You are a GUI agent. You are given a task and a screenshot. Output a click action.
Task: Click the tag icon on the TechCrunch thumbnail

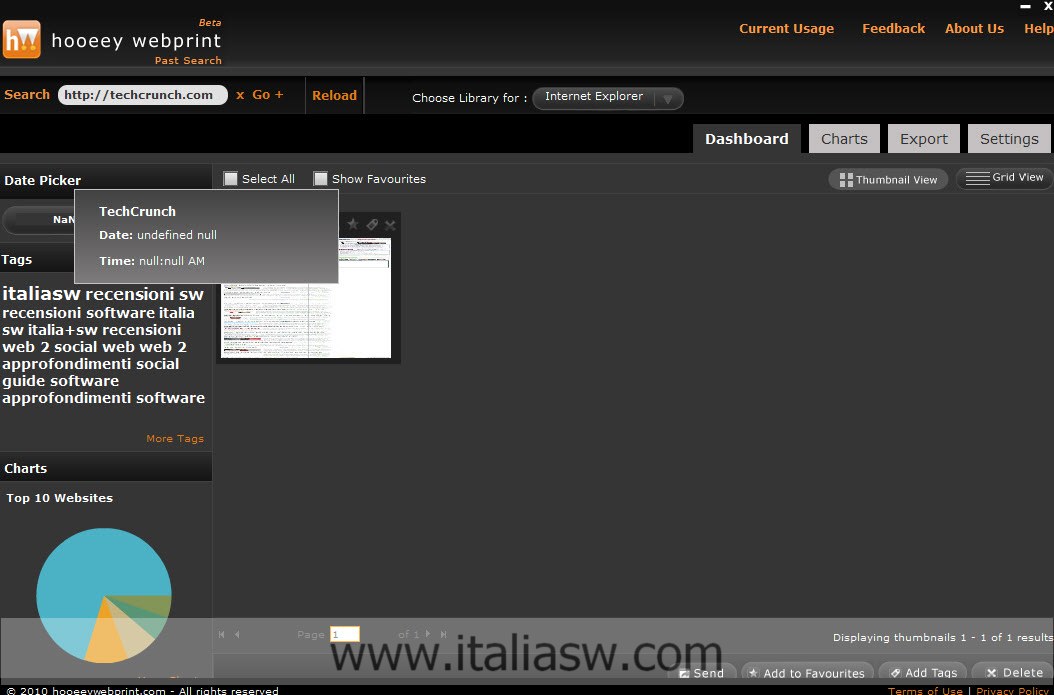(372, 224)
